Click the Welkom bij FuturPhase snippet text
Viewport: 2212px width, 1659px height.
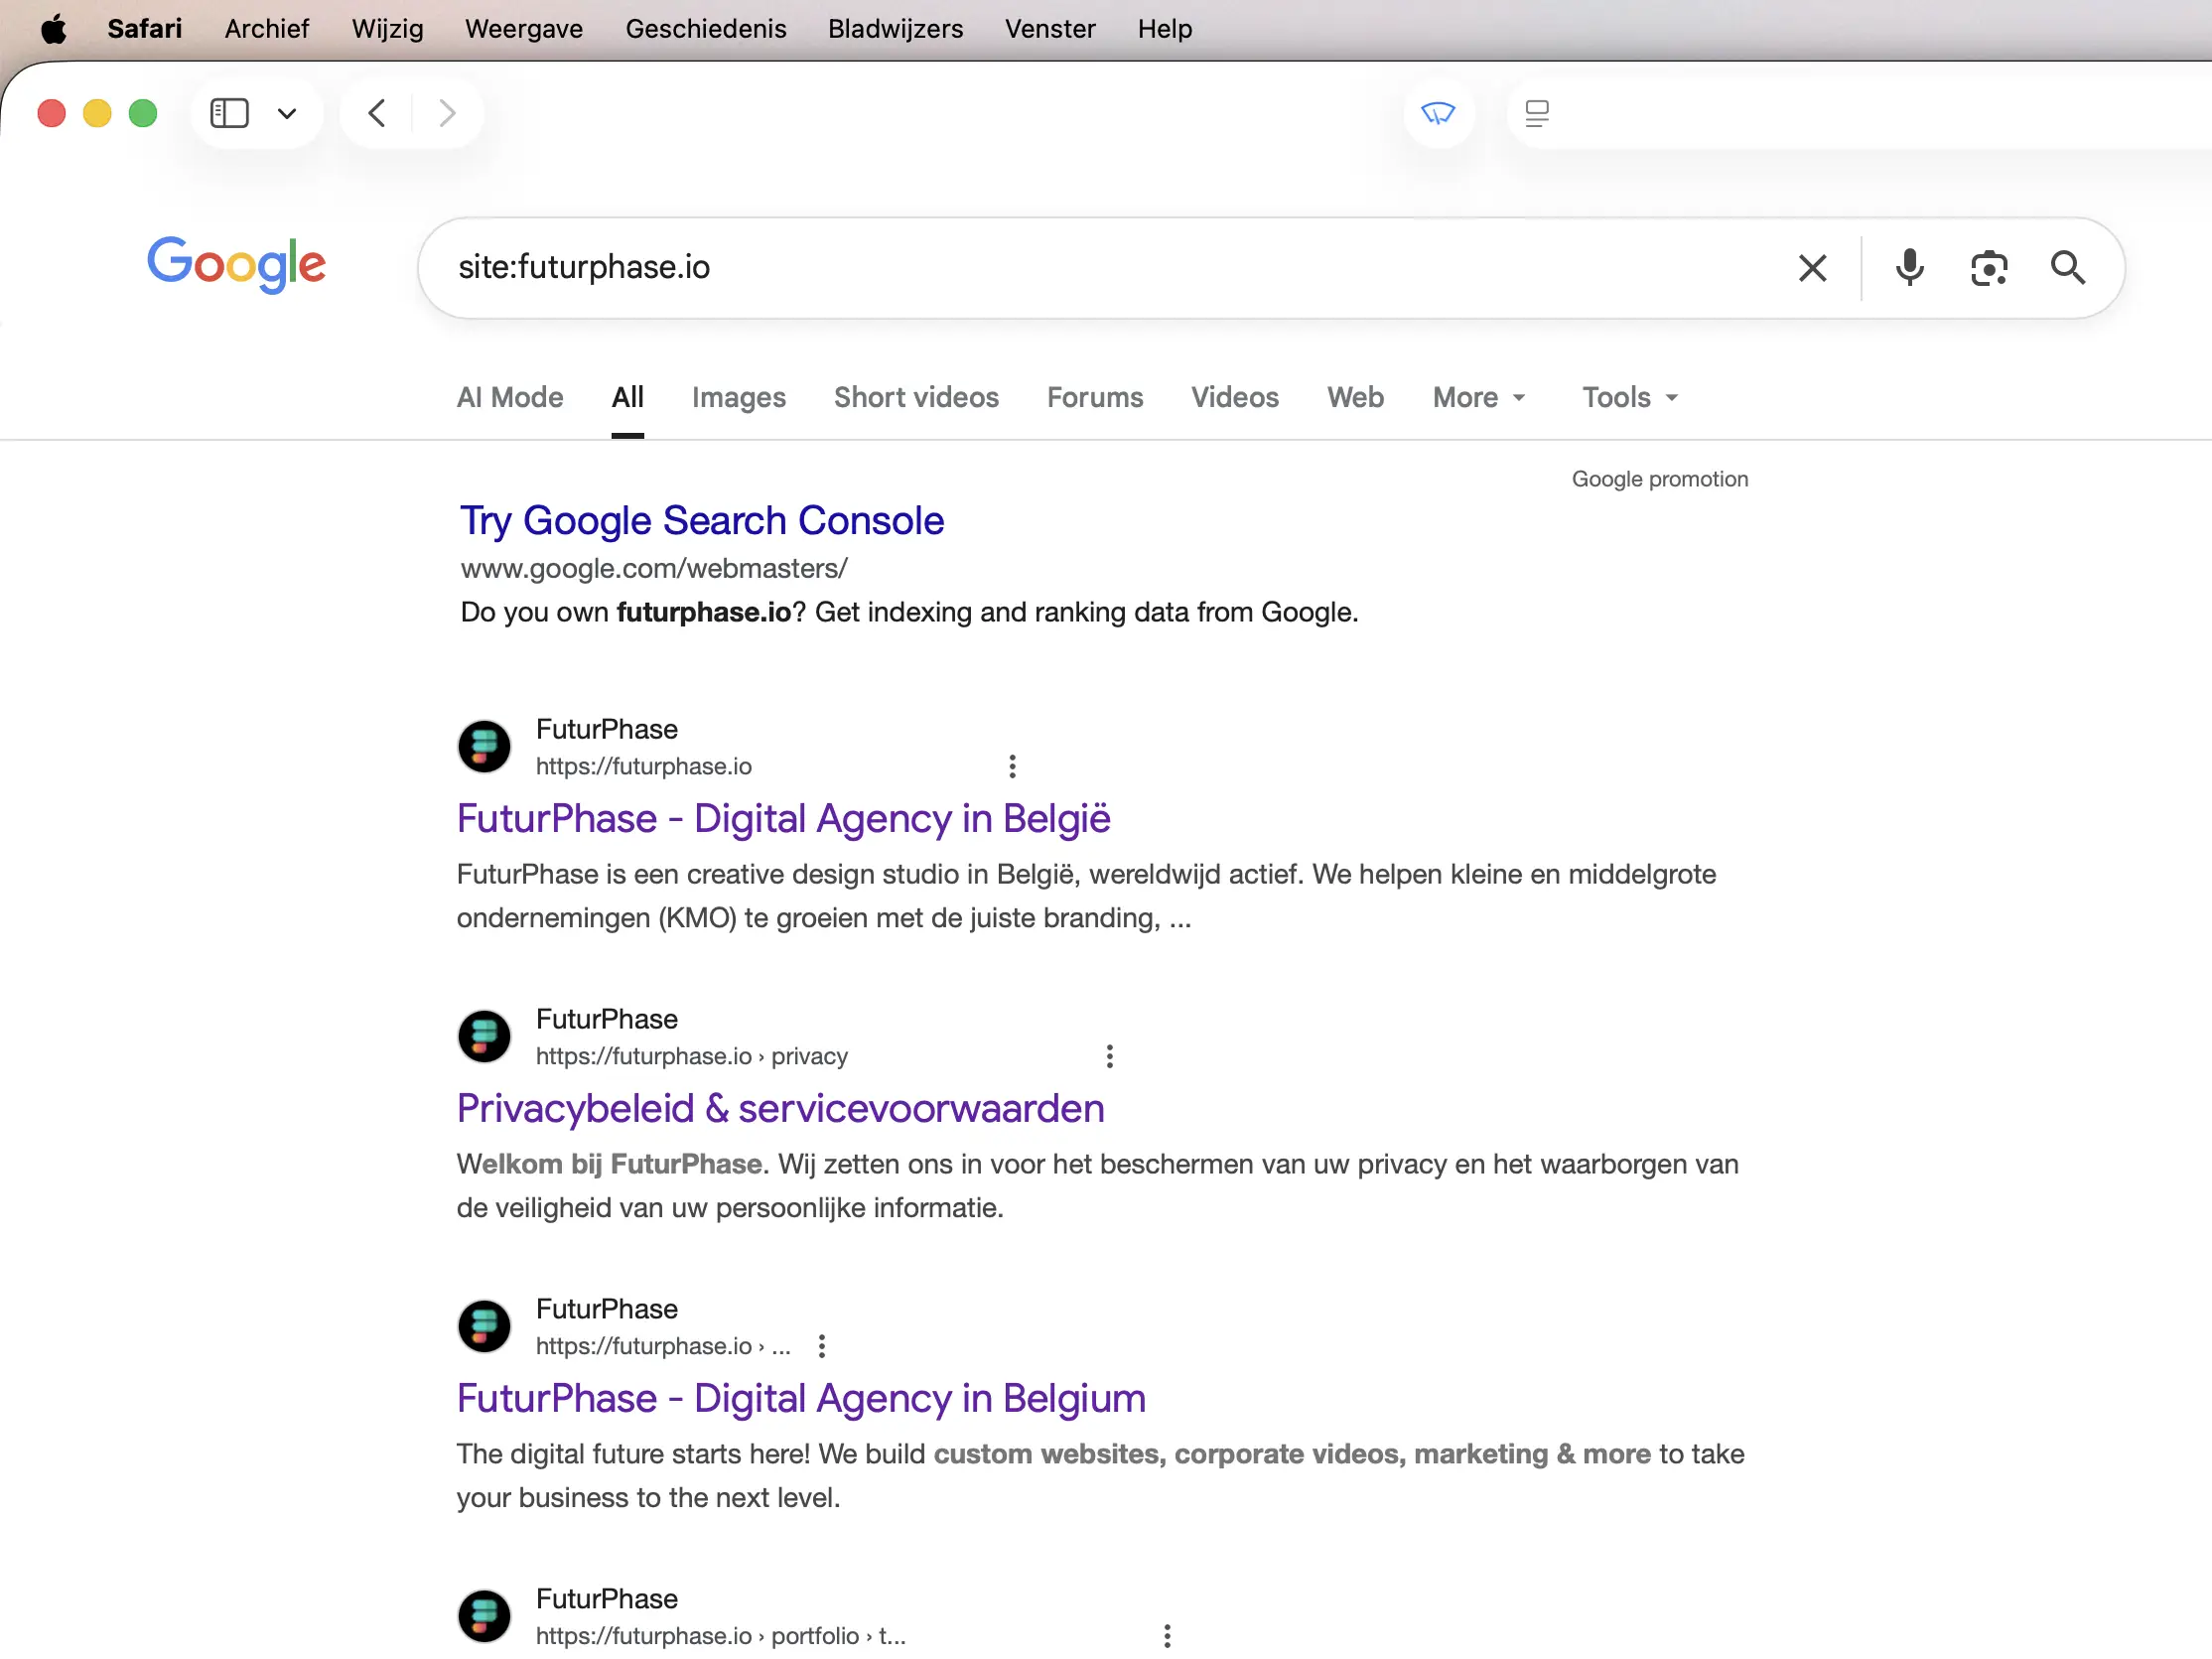pyautogui.click(x=1097, y=1186)
